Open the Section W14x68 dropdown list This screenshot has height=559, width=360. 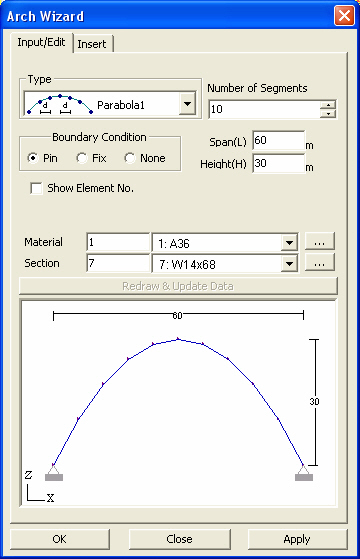click(x=289, y=264)
